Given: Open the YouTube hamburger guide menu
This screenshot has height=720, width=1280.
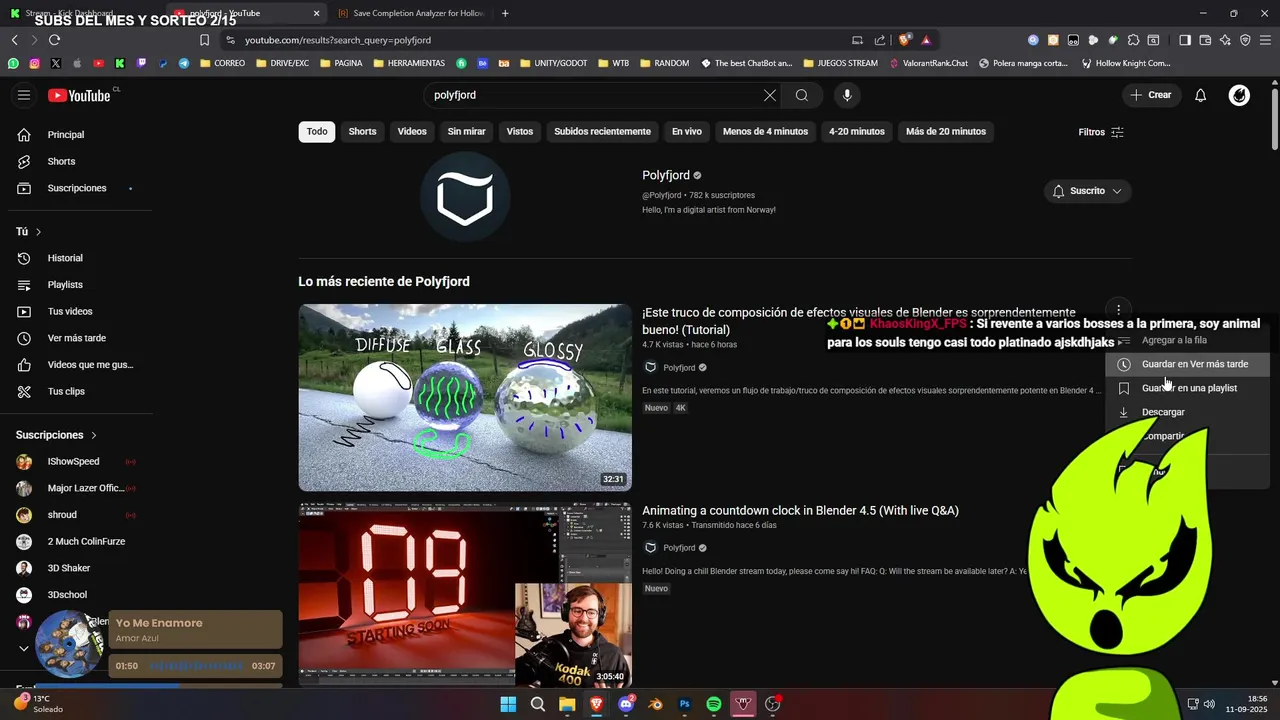Looking at the screenshot, I should coord(24,95).
